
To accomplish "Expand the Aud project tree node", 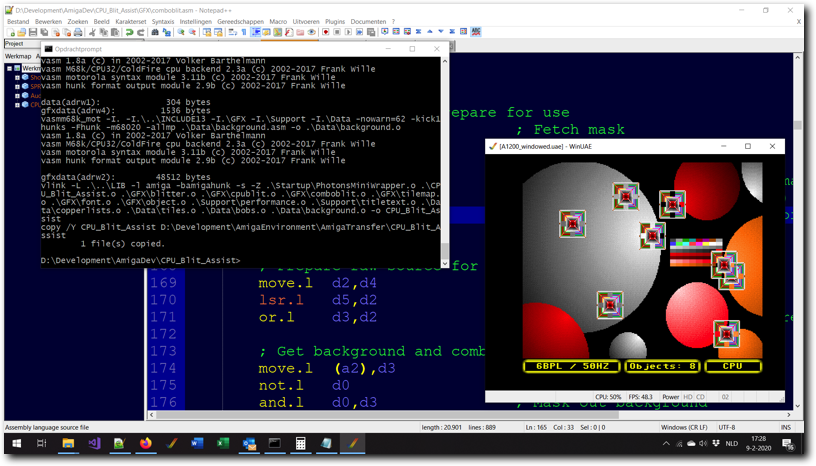I will 17,96.
